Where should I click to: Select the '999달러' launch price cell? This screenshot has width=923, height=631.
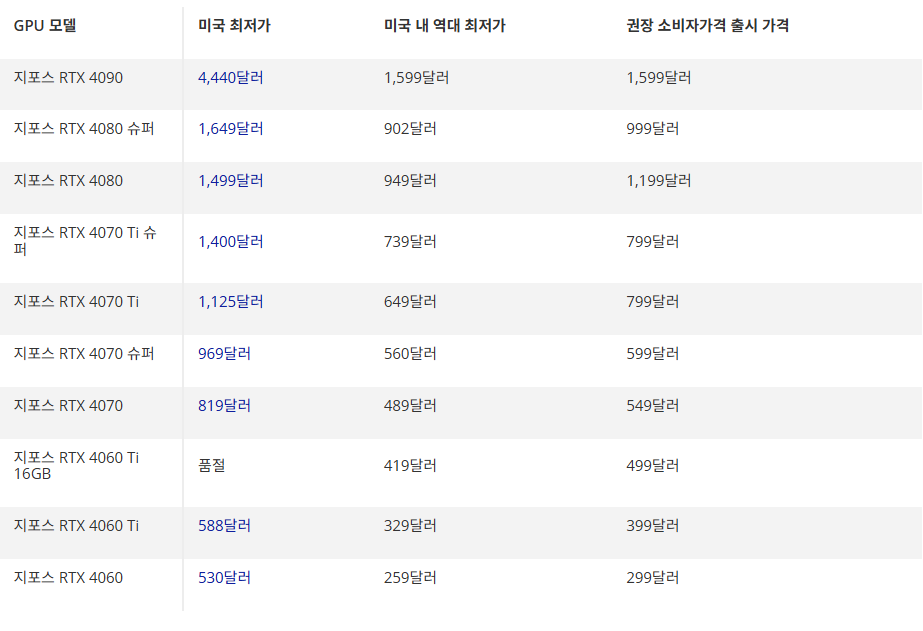coord(653,128)
